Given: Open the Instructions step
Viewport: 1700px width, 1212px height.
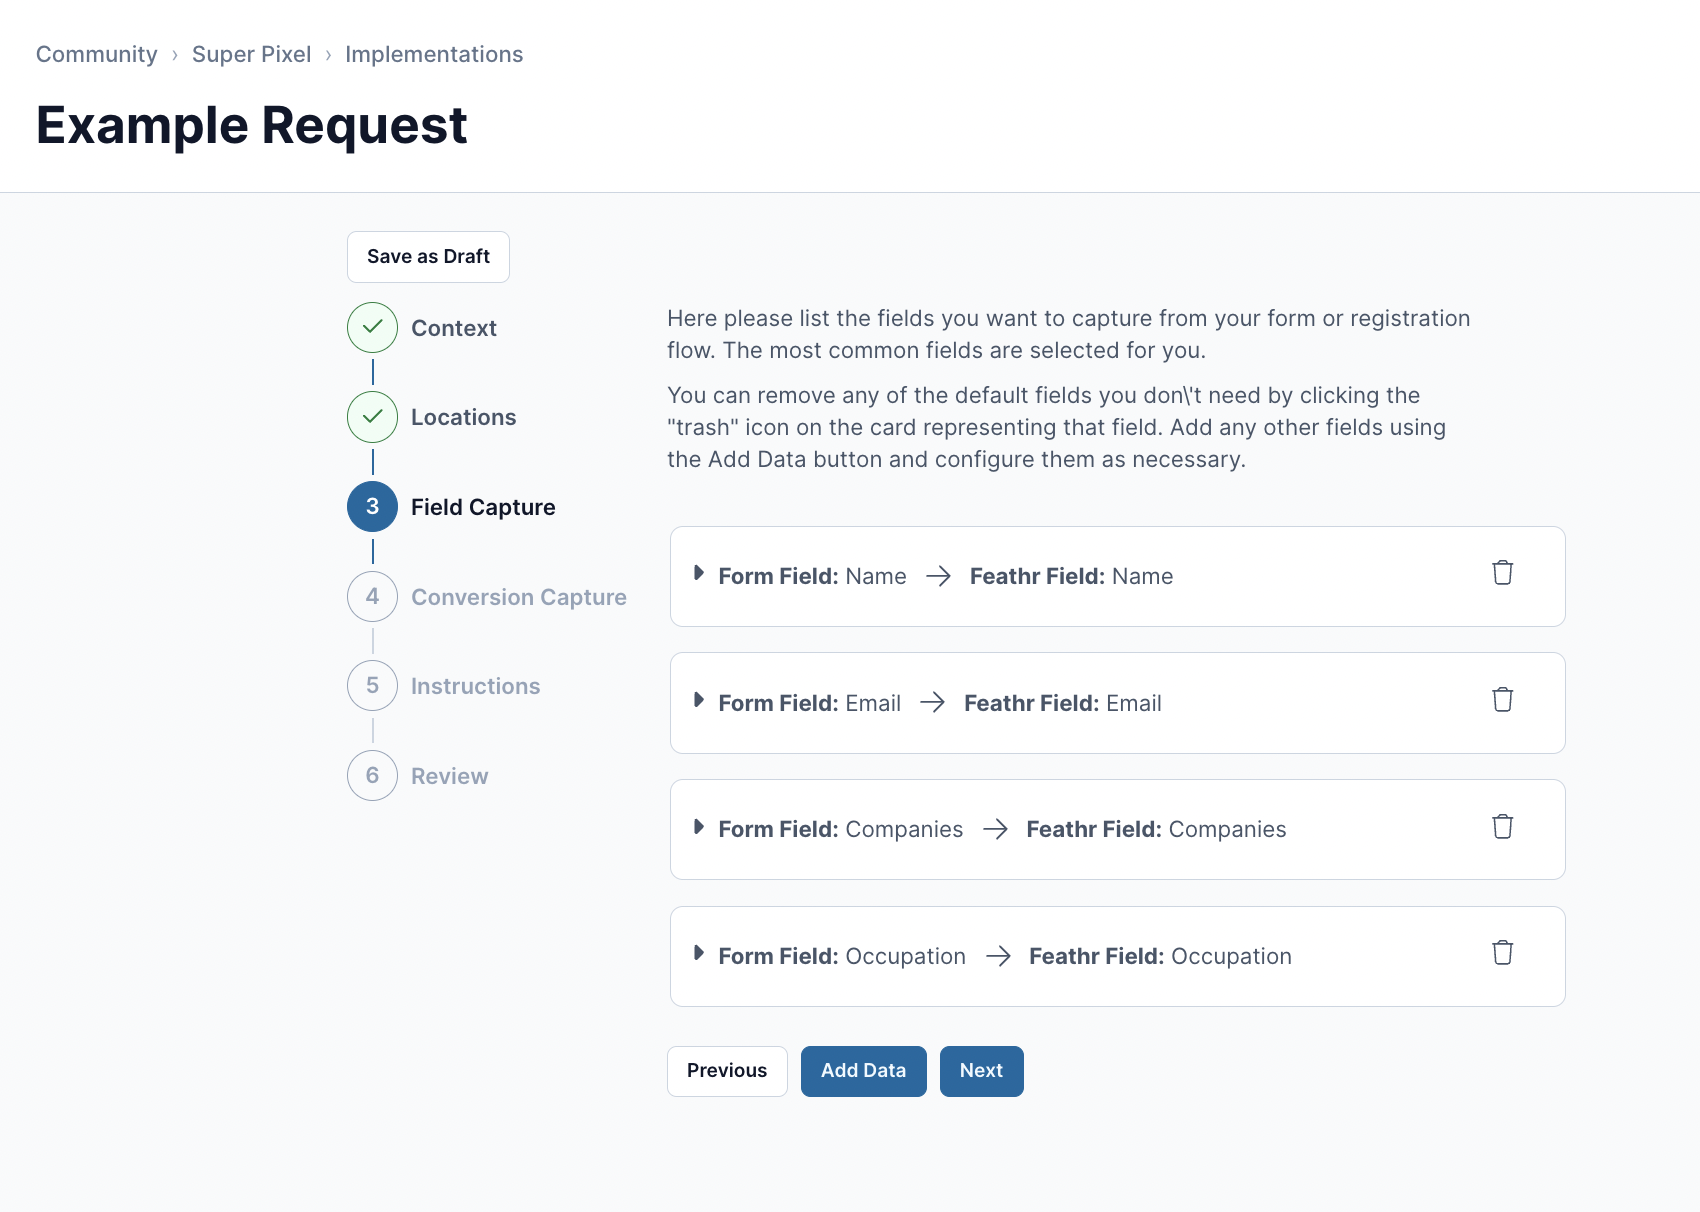Looking at the screenshot, I should [x=475, y=686].
